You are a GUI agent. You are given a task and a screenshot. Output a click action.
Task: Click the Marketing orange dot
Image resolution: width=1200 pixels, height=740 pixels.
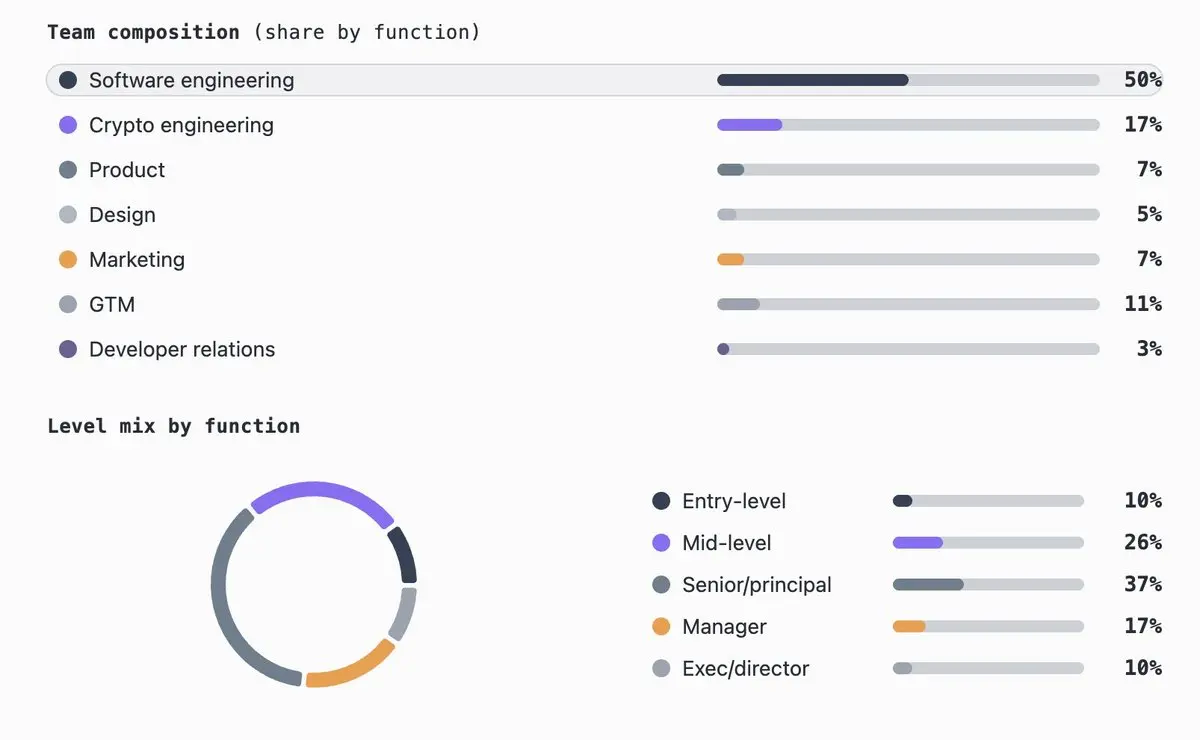click(68, 260)
